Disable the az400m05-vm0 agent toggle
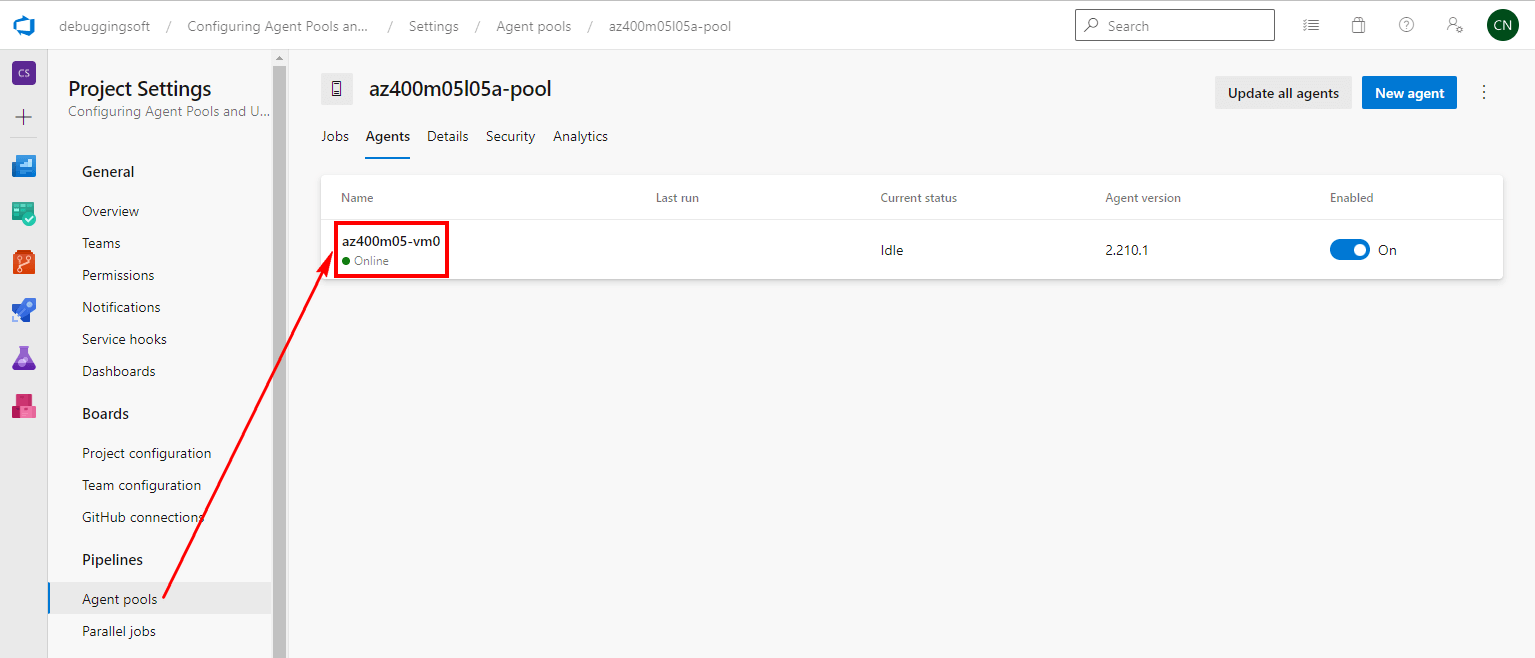Viewport: 1535px width, 658px height. (x=1350, y=249)
